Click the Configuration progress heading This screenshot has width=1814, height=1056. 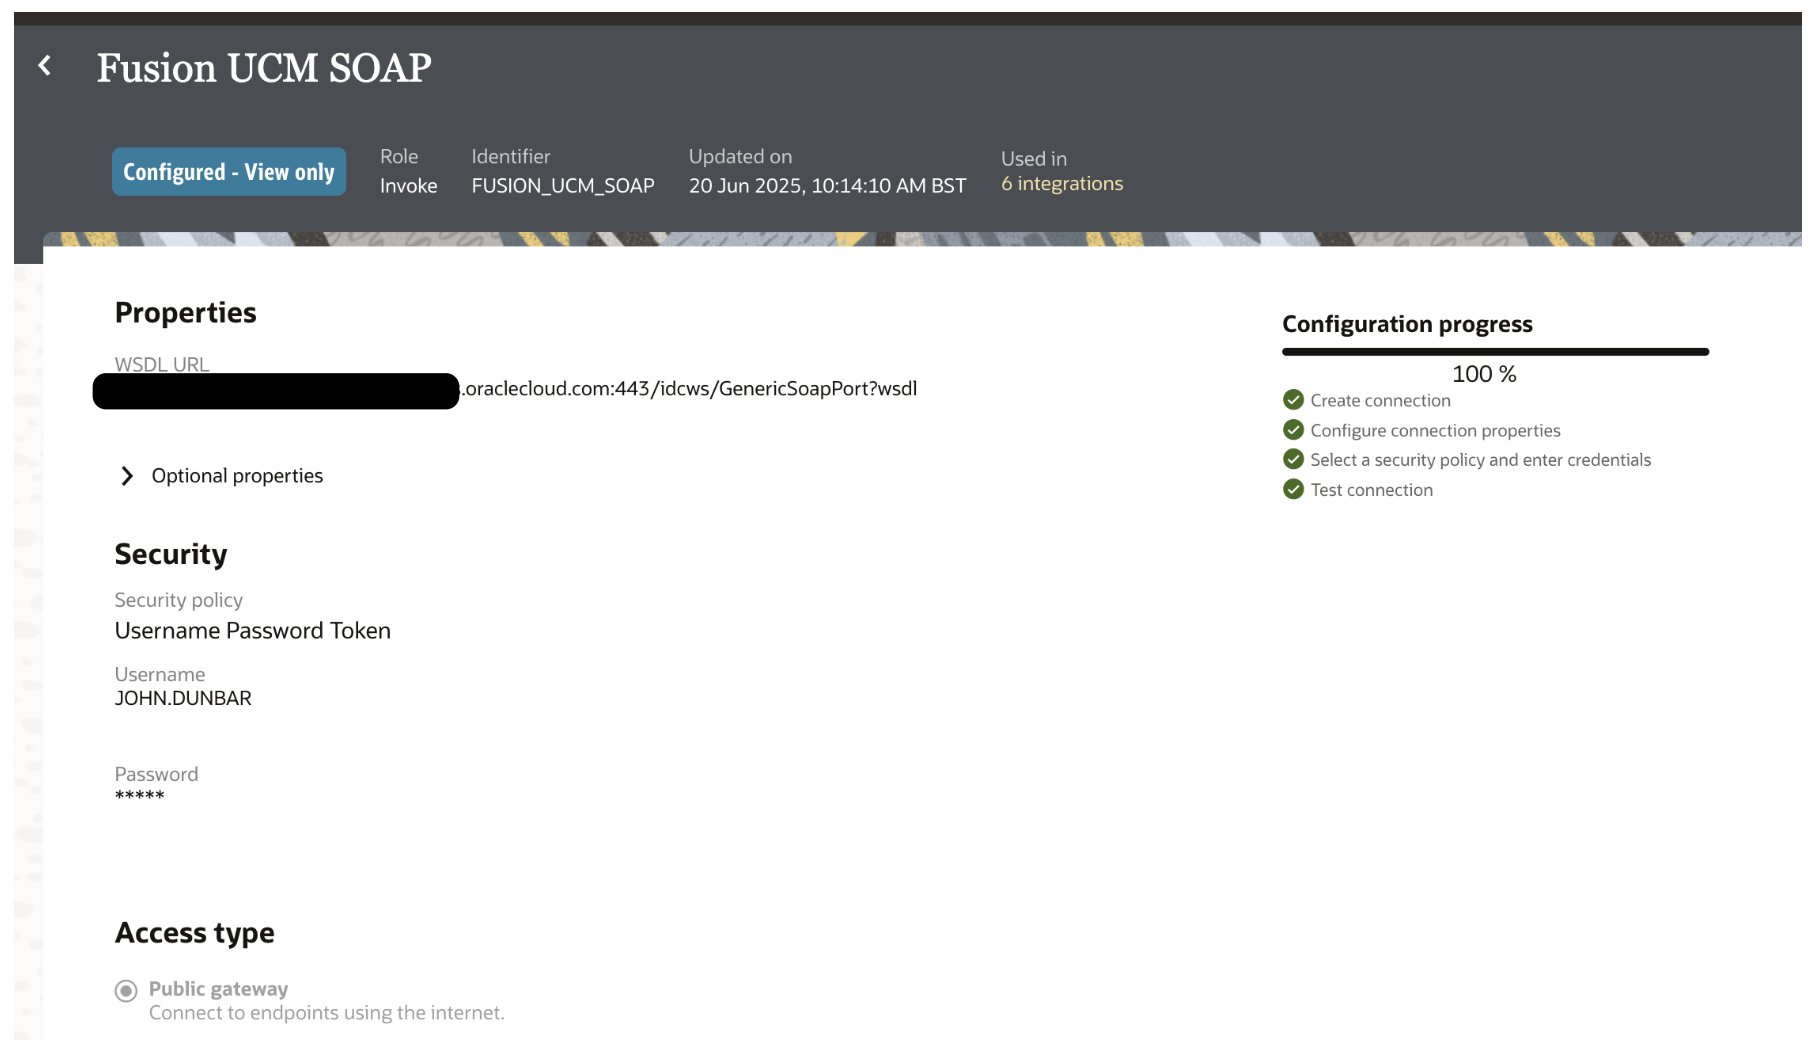1407,324
